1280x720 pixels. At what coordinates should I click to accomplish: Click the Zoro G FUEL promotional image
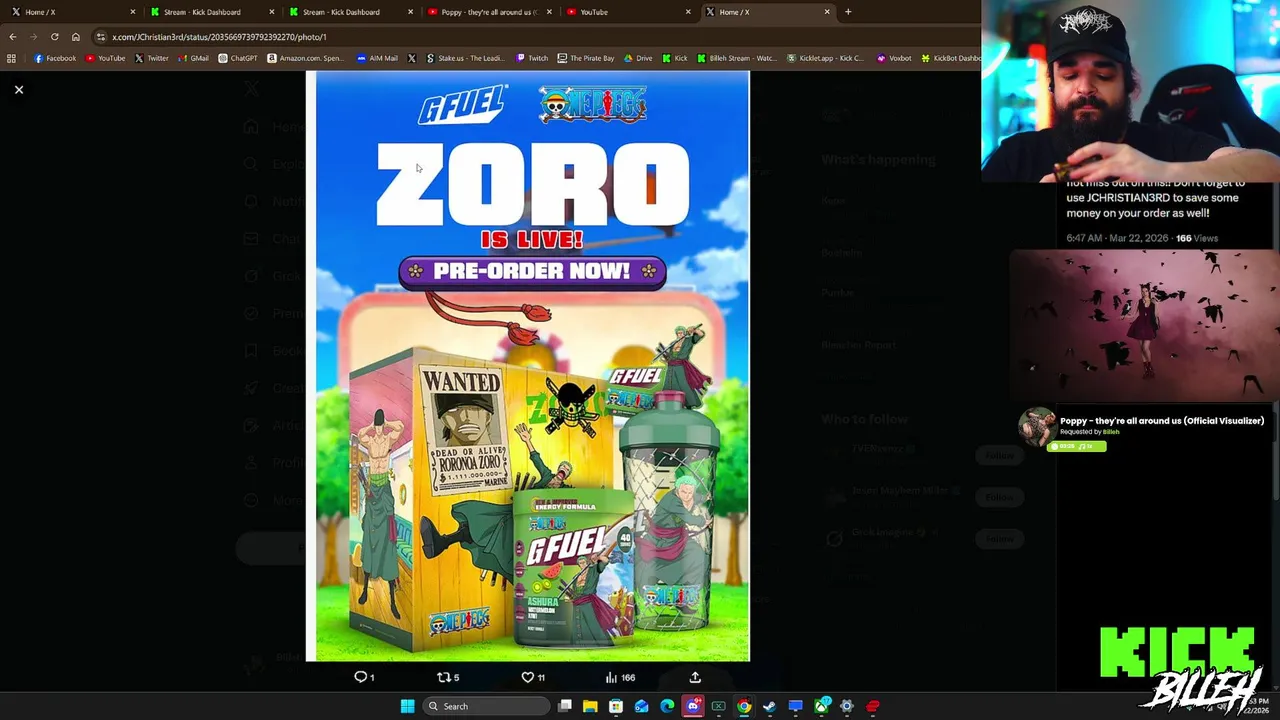[x=528, y=366]
